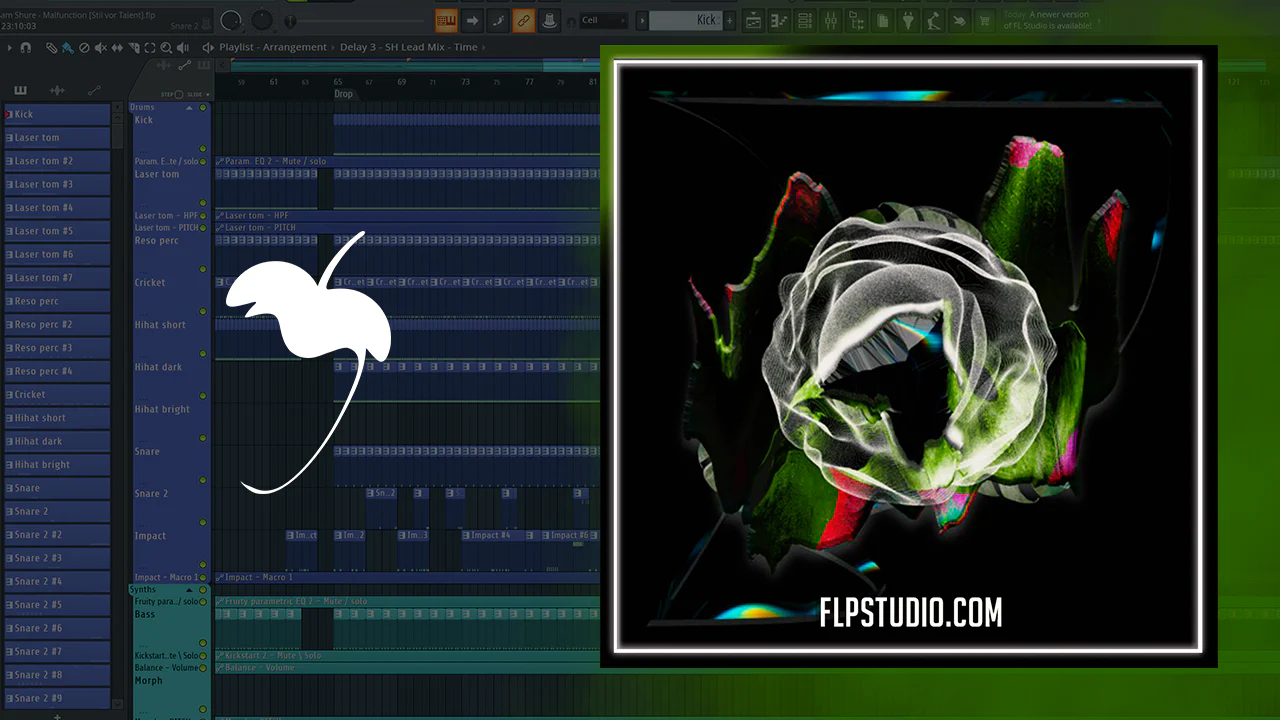The width and height of the screenshot is (1280, 720).
Task: Mute the Reso perc track LED
Action: [203, 269]
